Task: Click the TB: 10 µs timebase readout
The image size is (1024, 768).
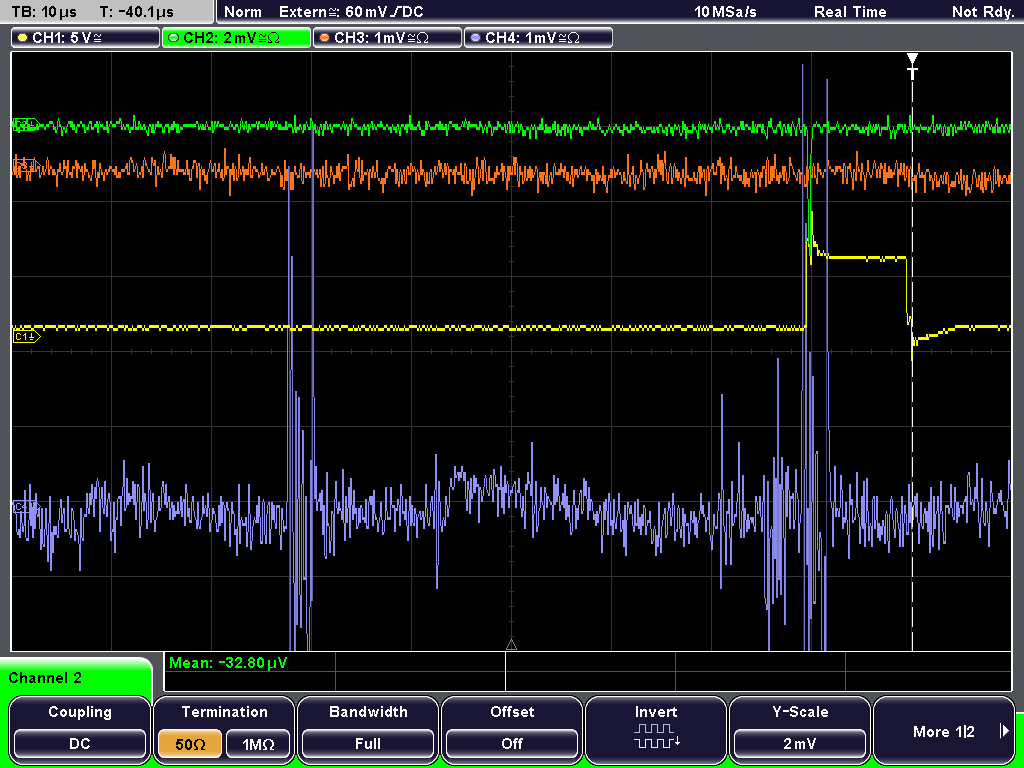Action: 44,12
